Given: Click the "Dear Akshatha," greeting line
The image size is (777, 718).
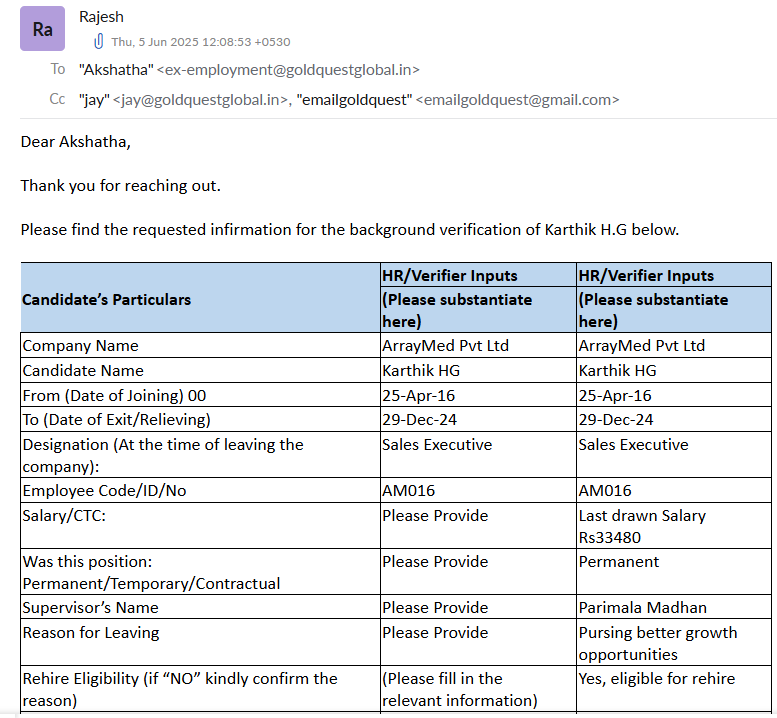Looking at the screenshot, I should point(75,142).
